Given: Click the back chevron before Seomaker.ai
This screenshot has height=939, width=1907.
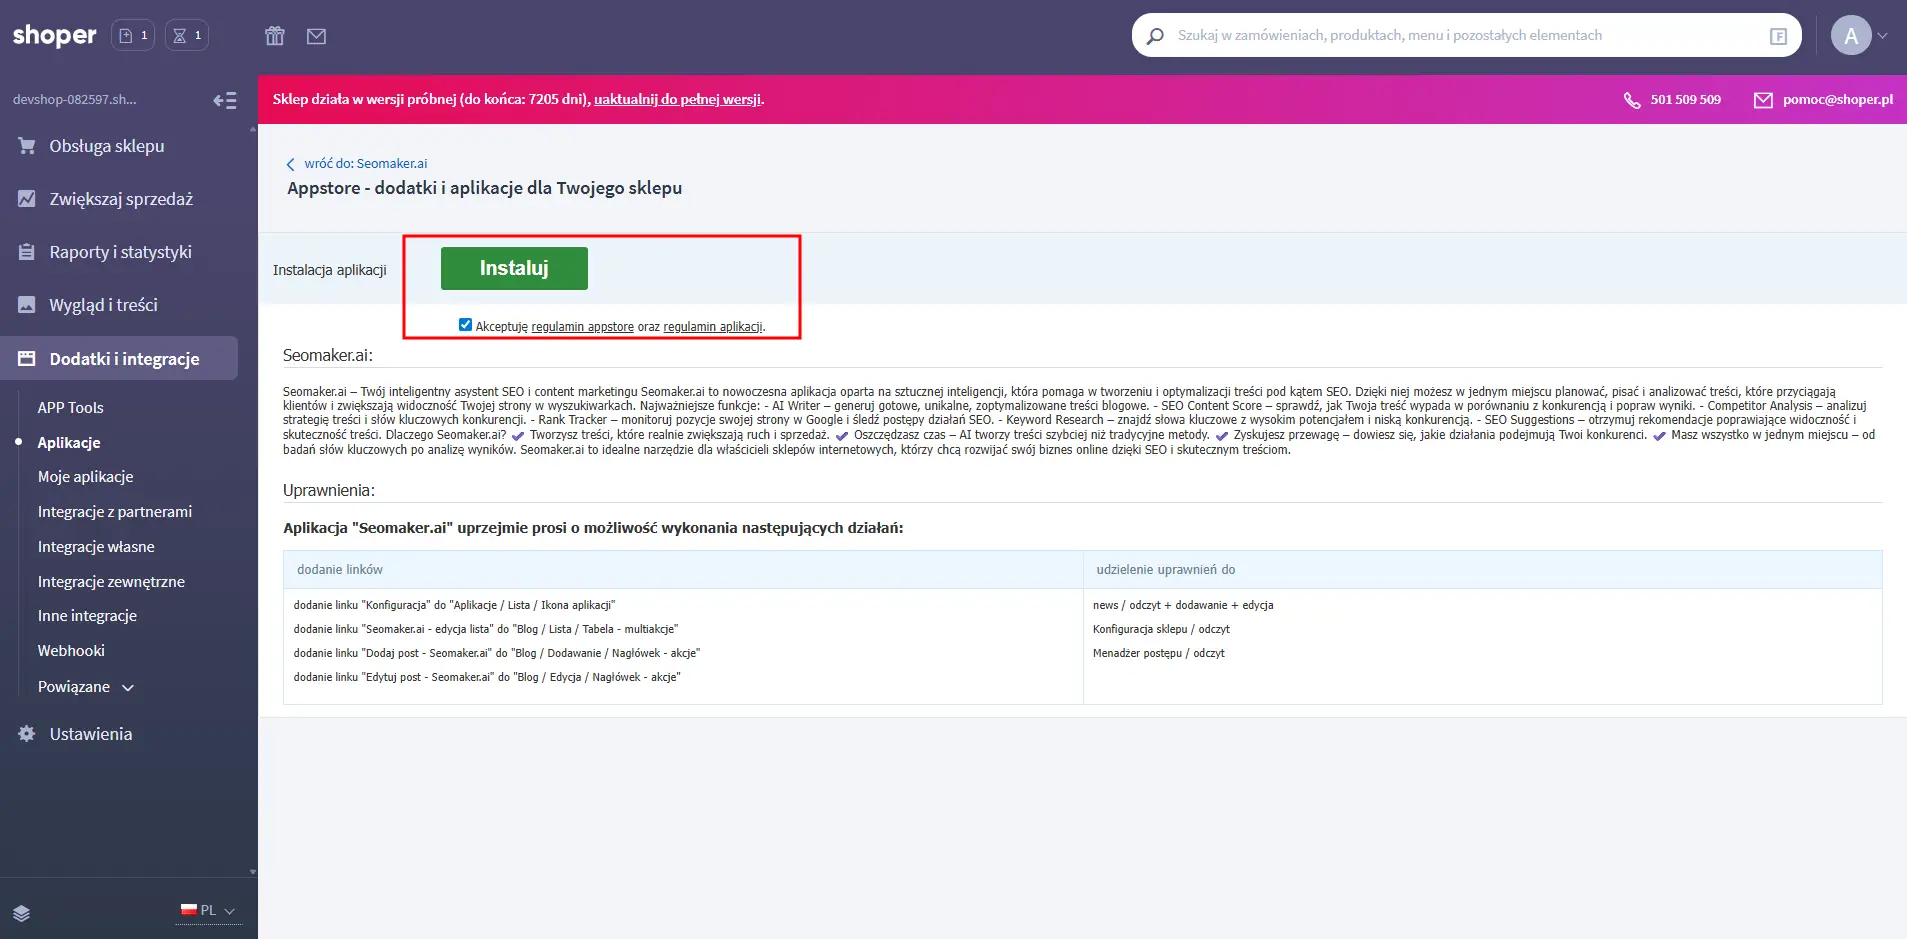Looking at the screenshot, I should tap(291, 164).
